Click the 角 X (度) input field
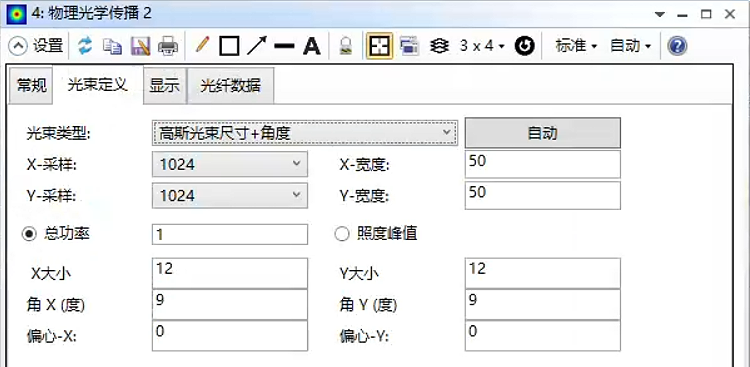This screenshot has height=367, width=750. pyautogui.click(x=230, y=304)
